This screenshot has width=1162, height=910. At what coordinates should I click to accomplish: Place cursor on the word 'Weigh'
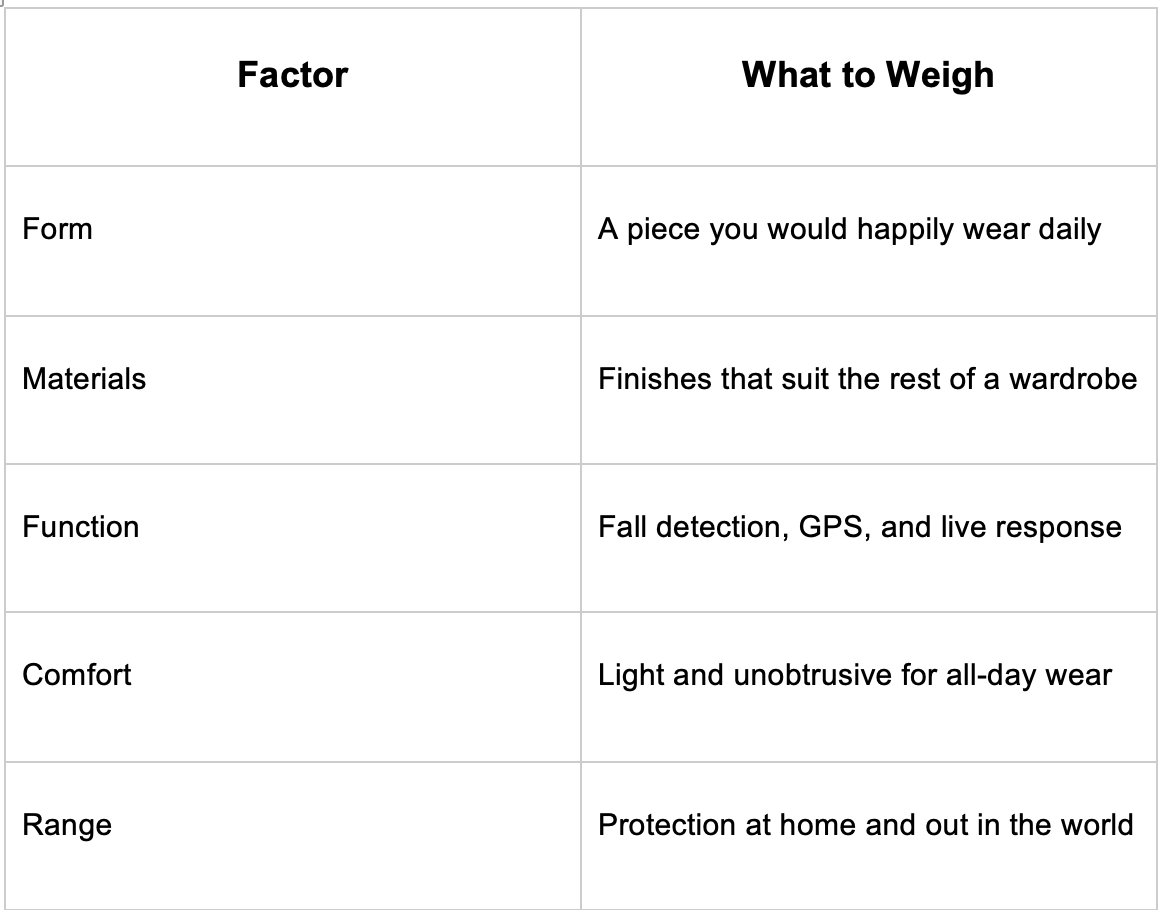click(x=940, y=75)
